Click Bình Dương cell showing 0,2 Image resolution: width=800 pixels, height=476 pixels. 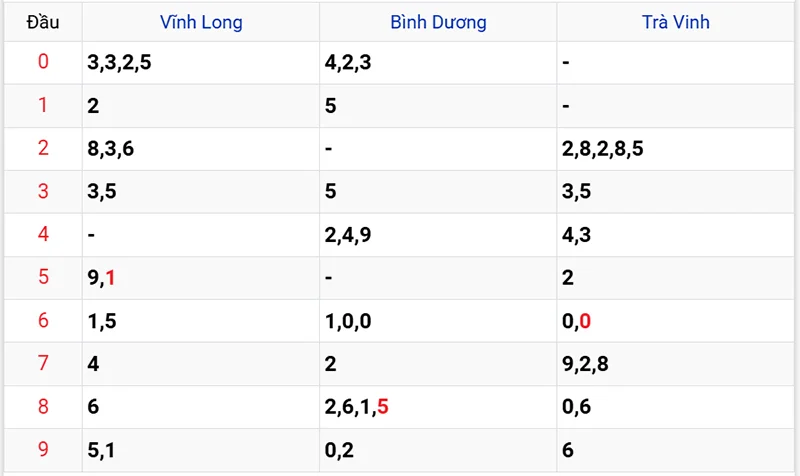(339, 450)
